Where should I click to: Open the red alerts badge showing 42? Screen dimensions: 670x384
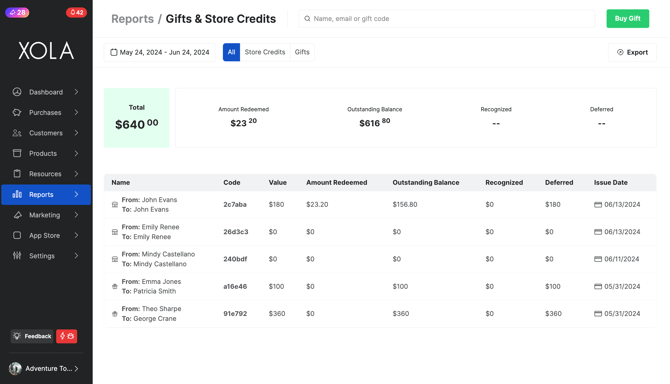pos(76,12)
